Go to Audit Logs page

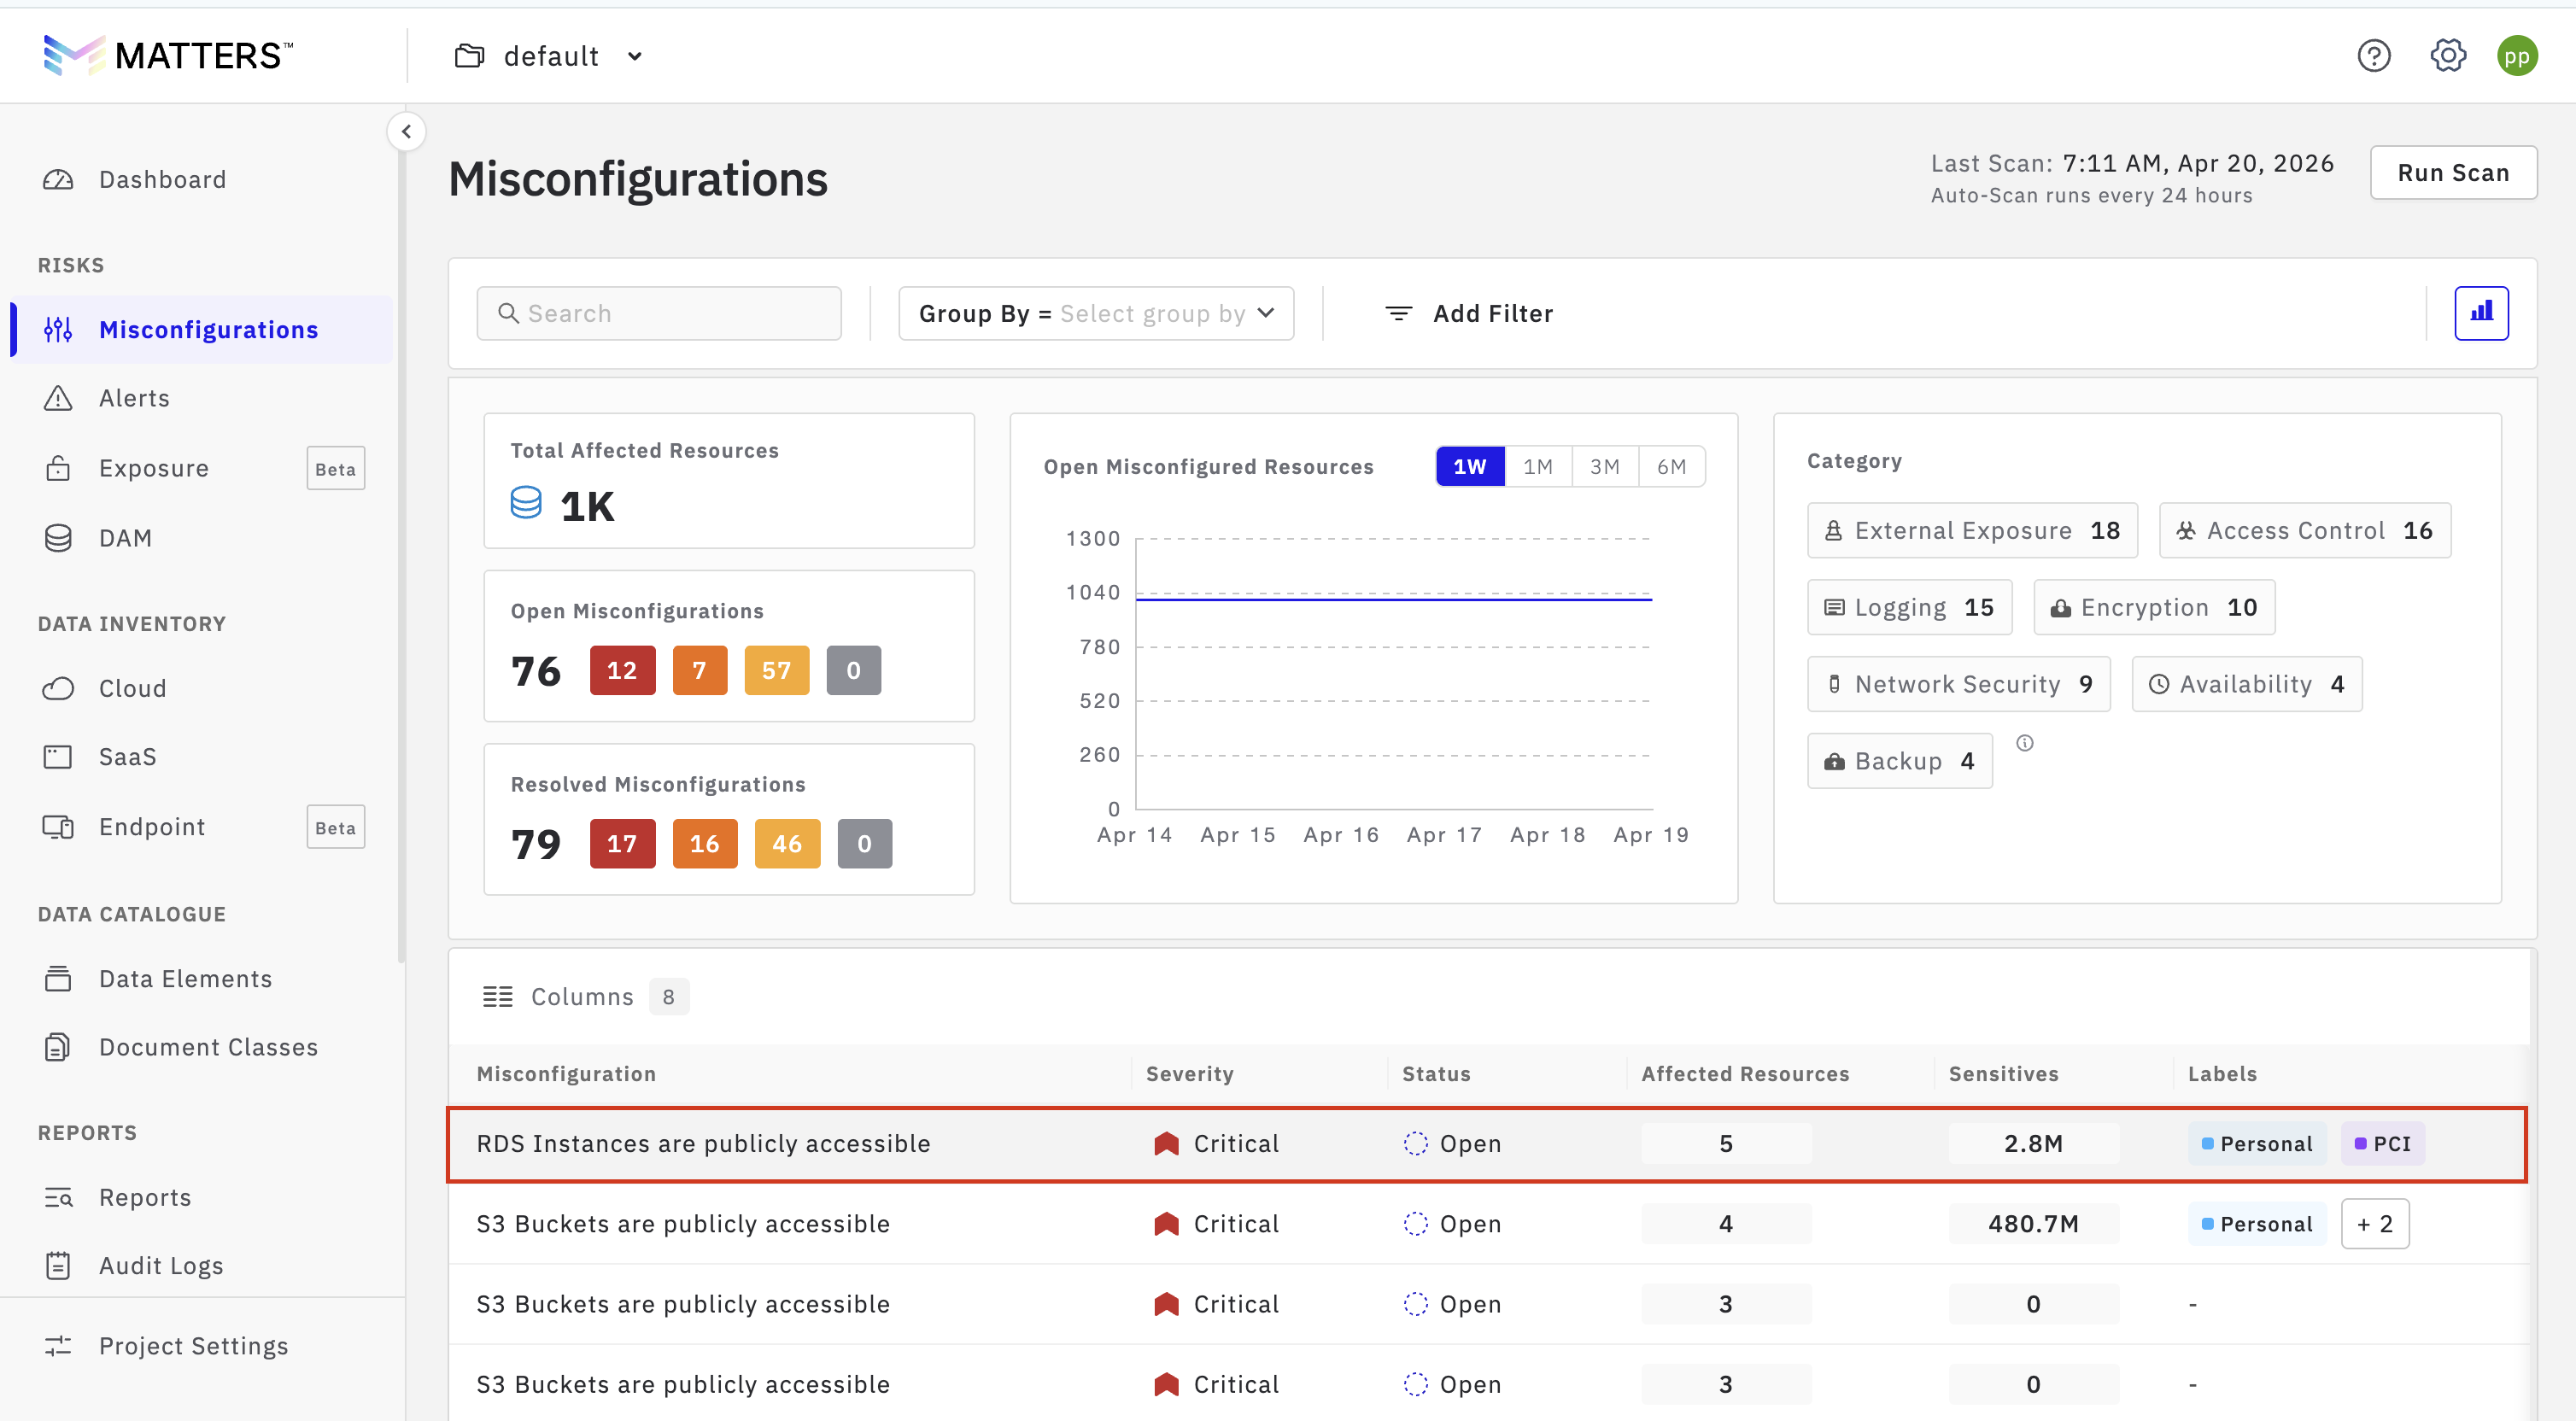(x=160, y=1266)
